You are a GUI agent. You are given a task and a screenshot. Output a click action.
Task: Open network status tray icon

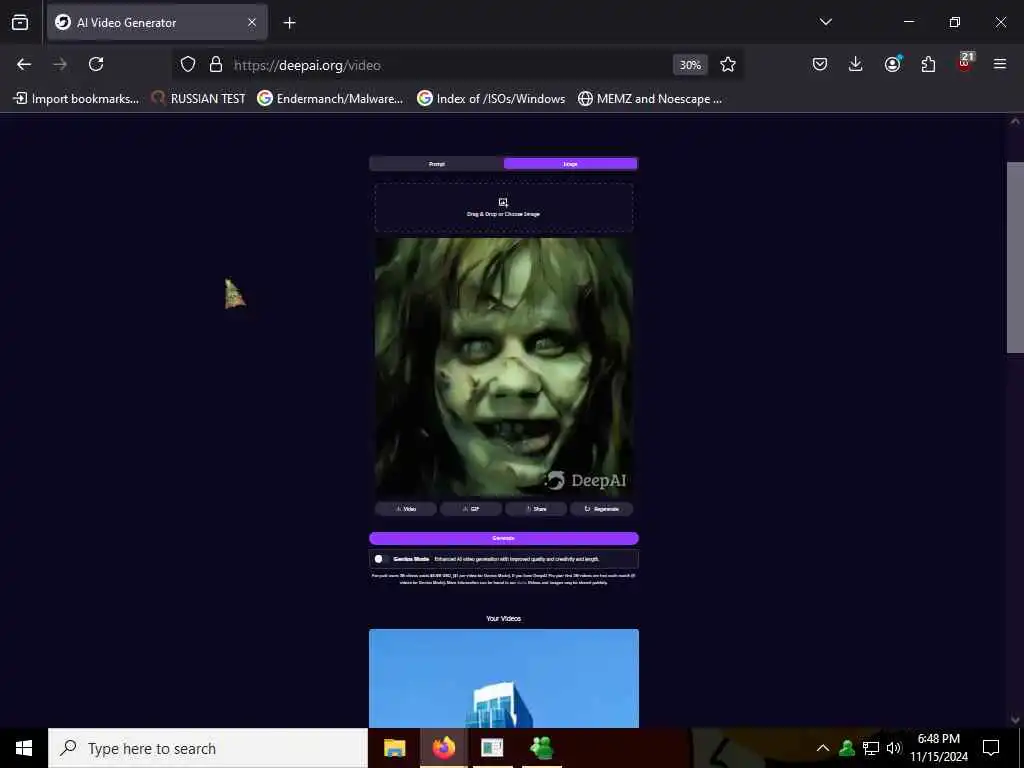[871, 748]
